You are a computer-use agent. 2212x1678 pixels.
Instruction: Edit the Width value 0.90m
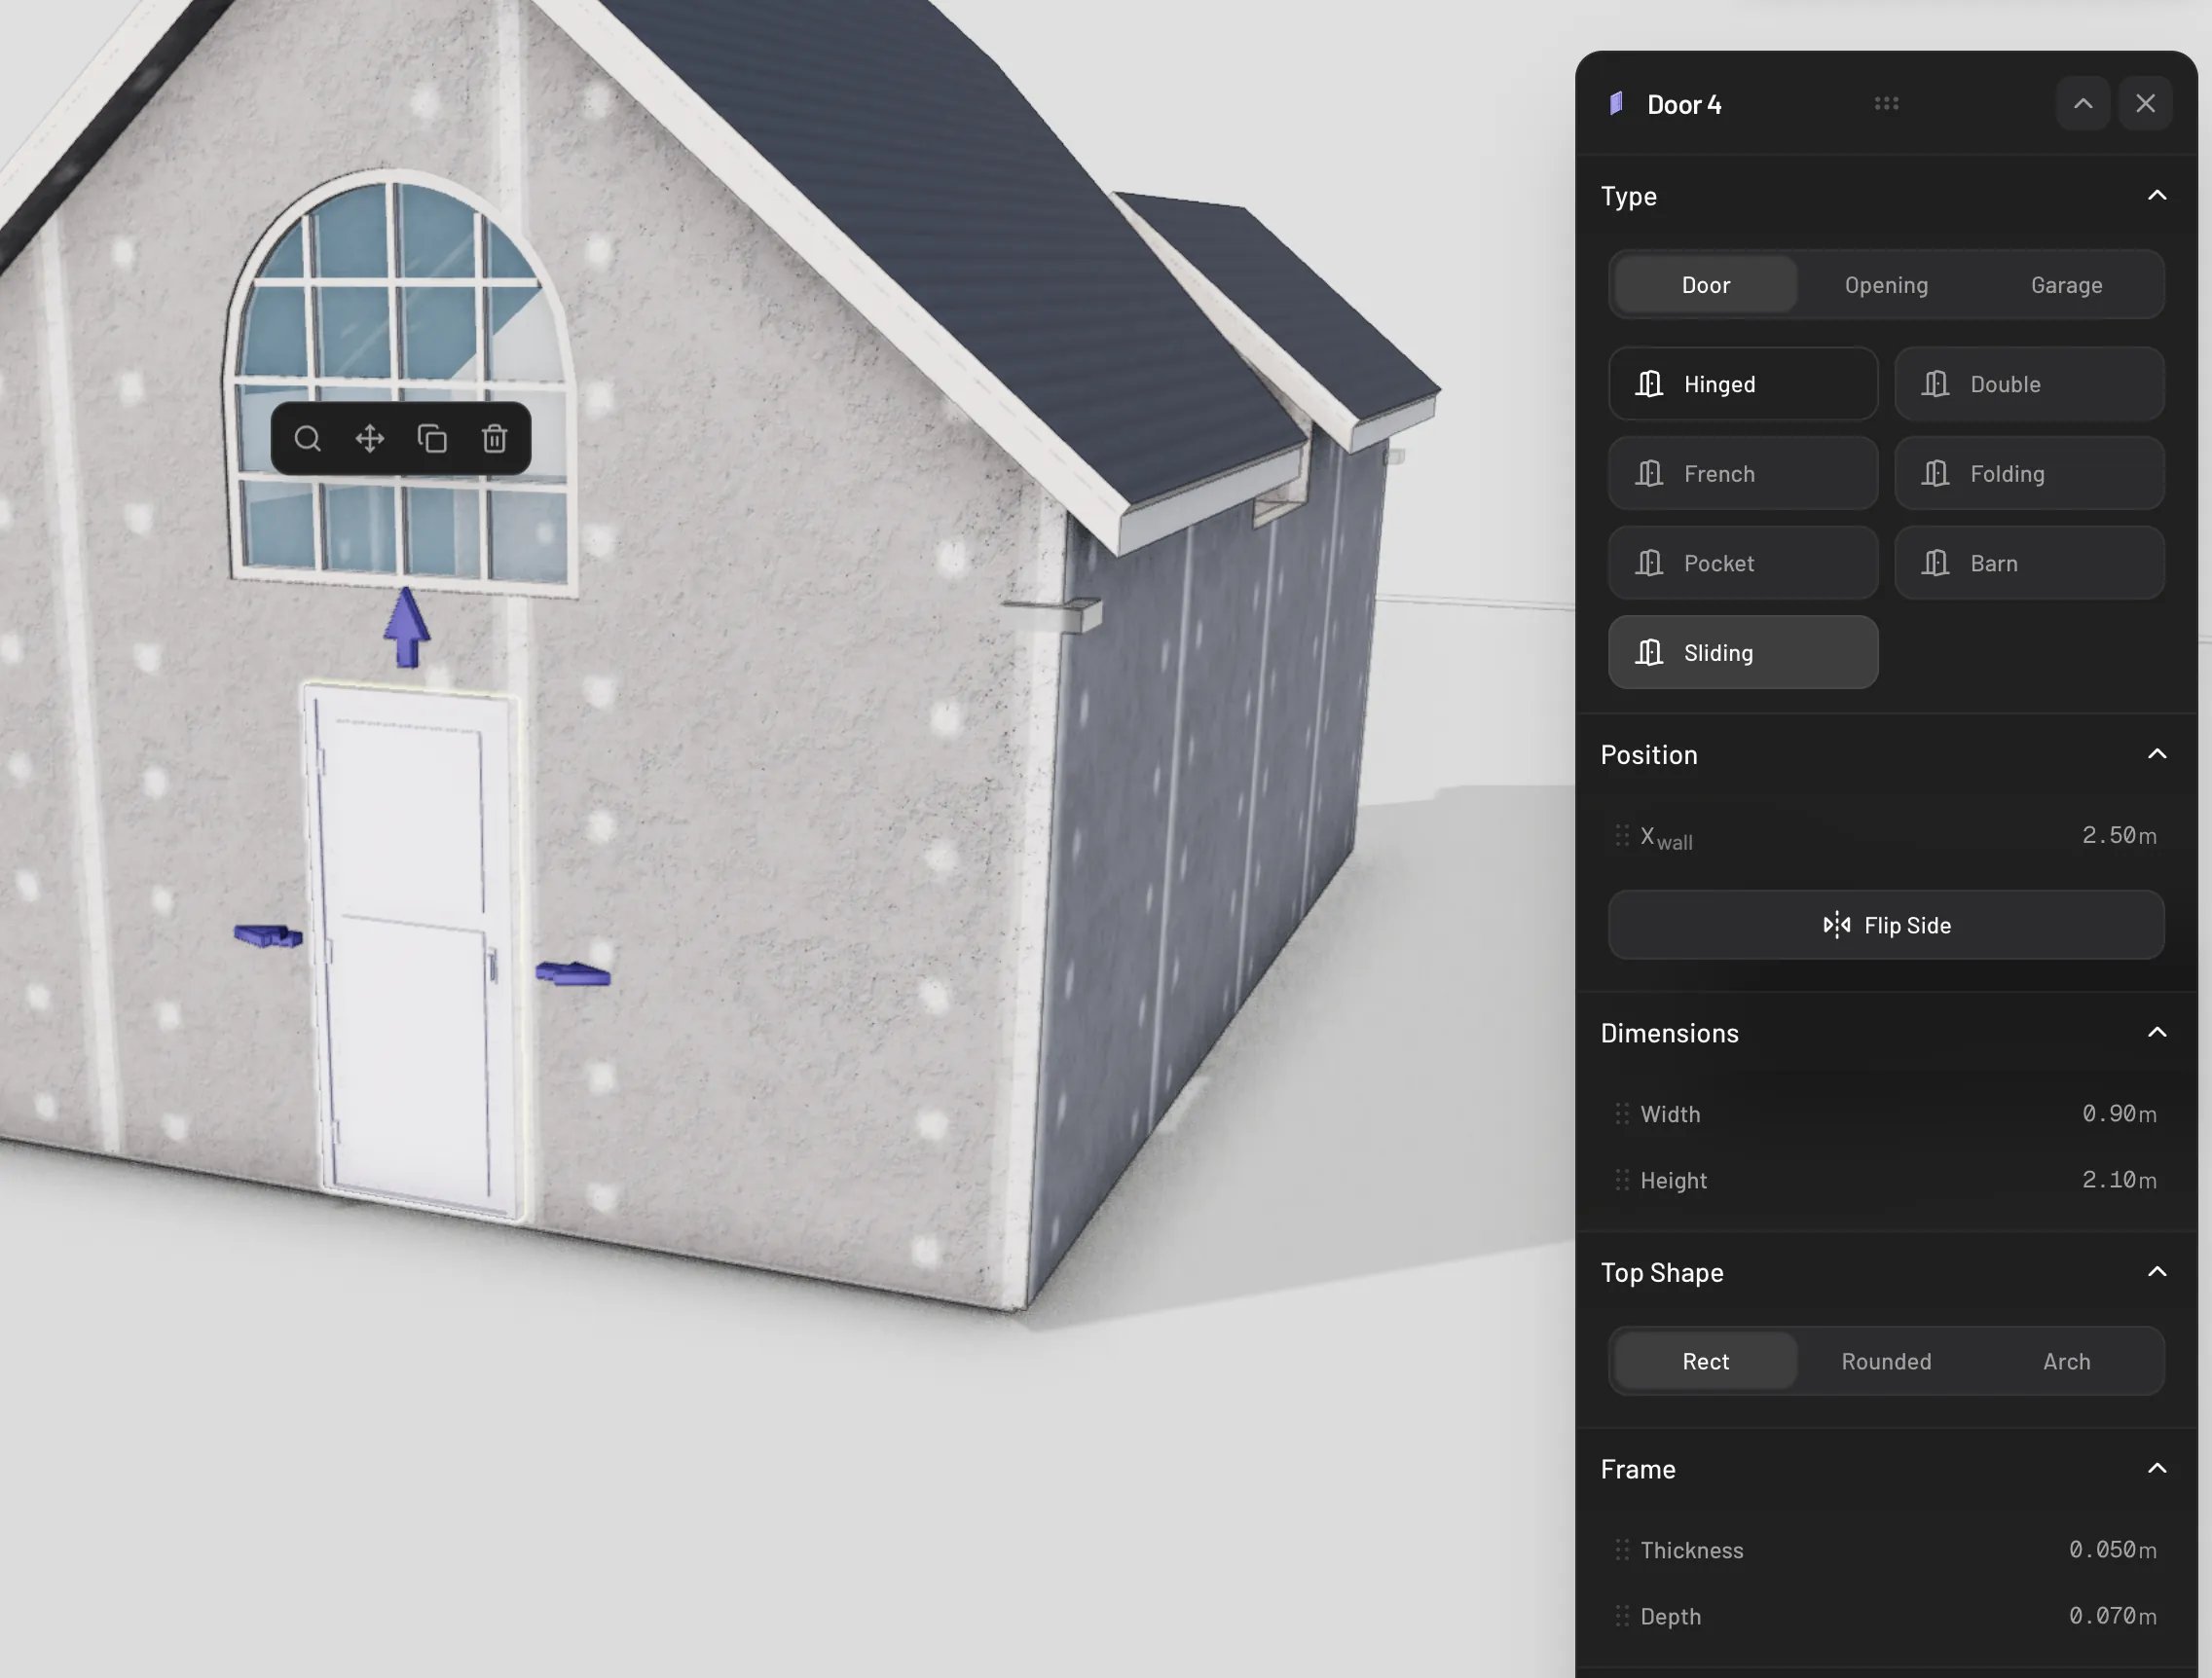[2119, 1113]
